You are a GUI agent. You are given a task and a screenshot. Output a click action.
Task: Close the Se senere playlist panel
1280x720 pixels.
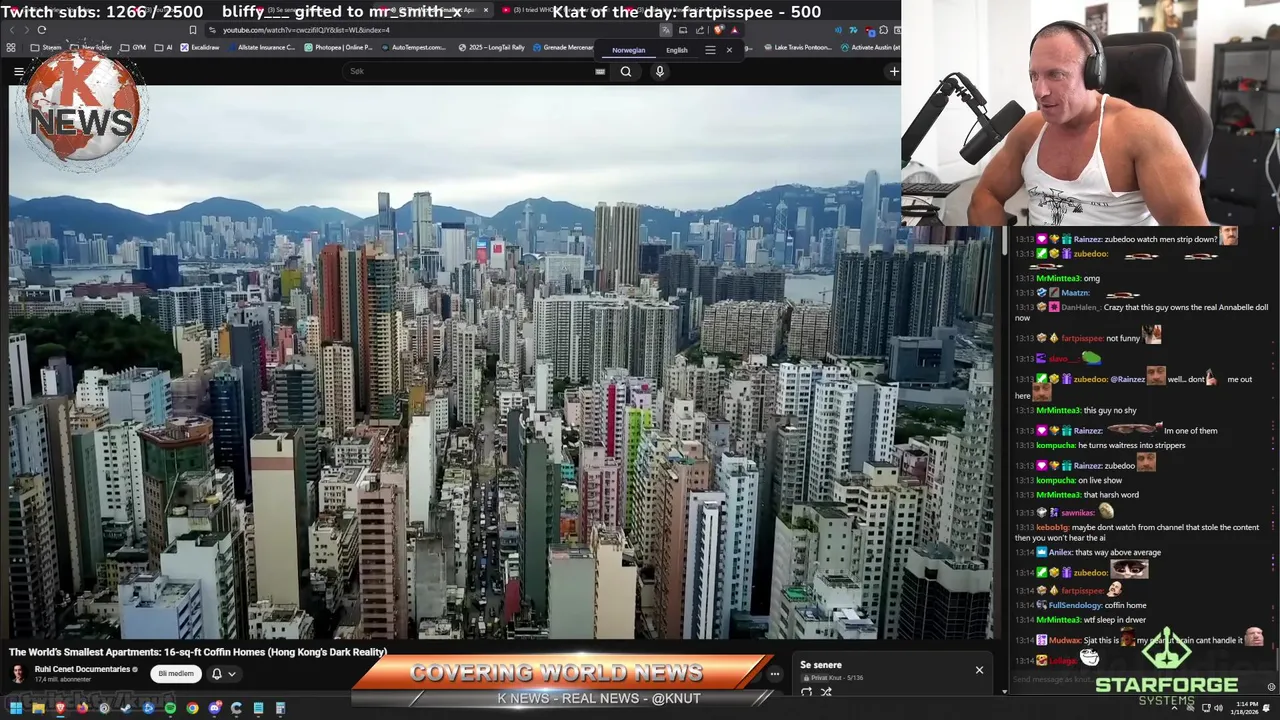(x=979, y=670)
